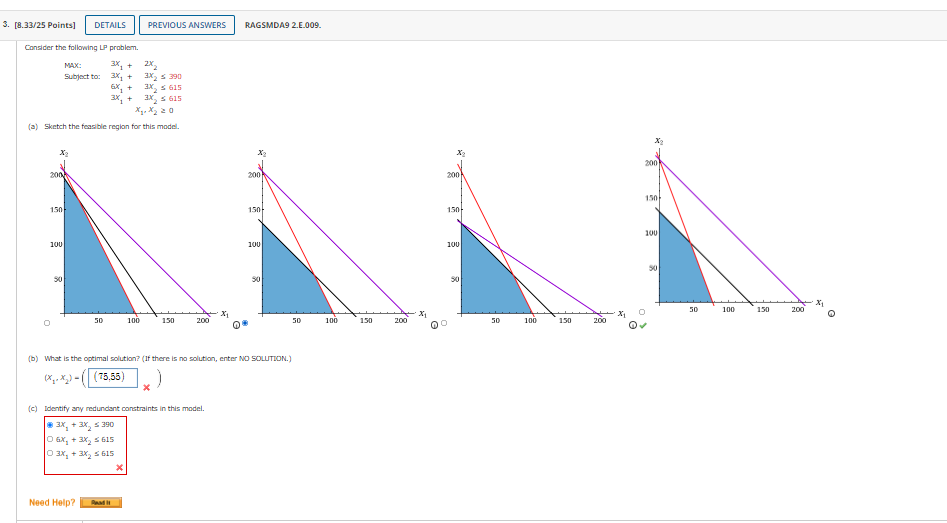Open the info icon after the fourth graph
Screen dimensions: 947x523
pos(832,313)
